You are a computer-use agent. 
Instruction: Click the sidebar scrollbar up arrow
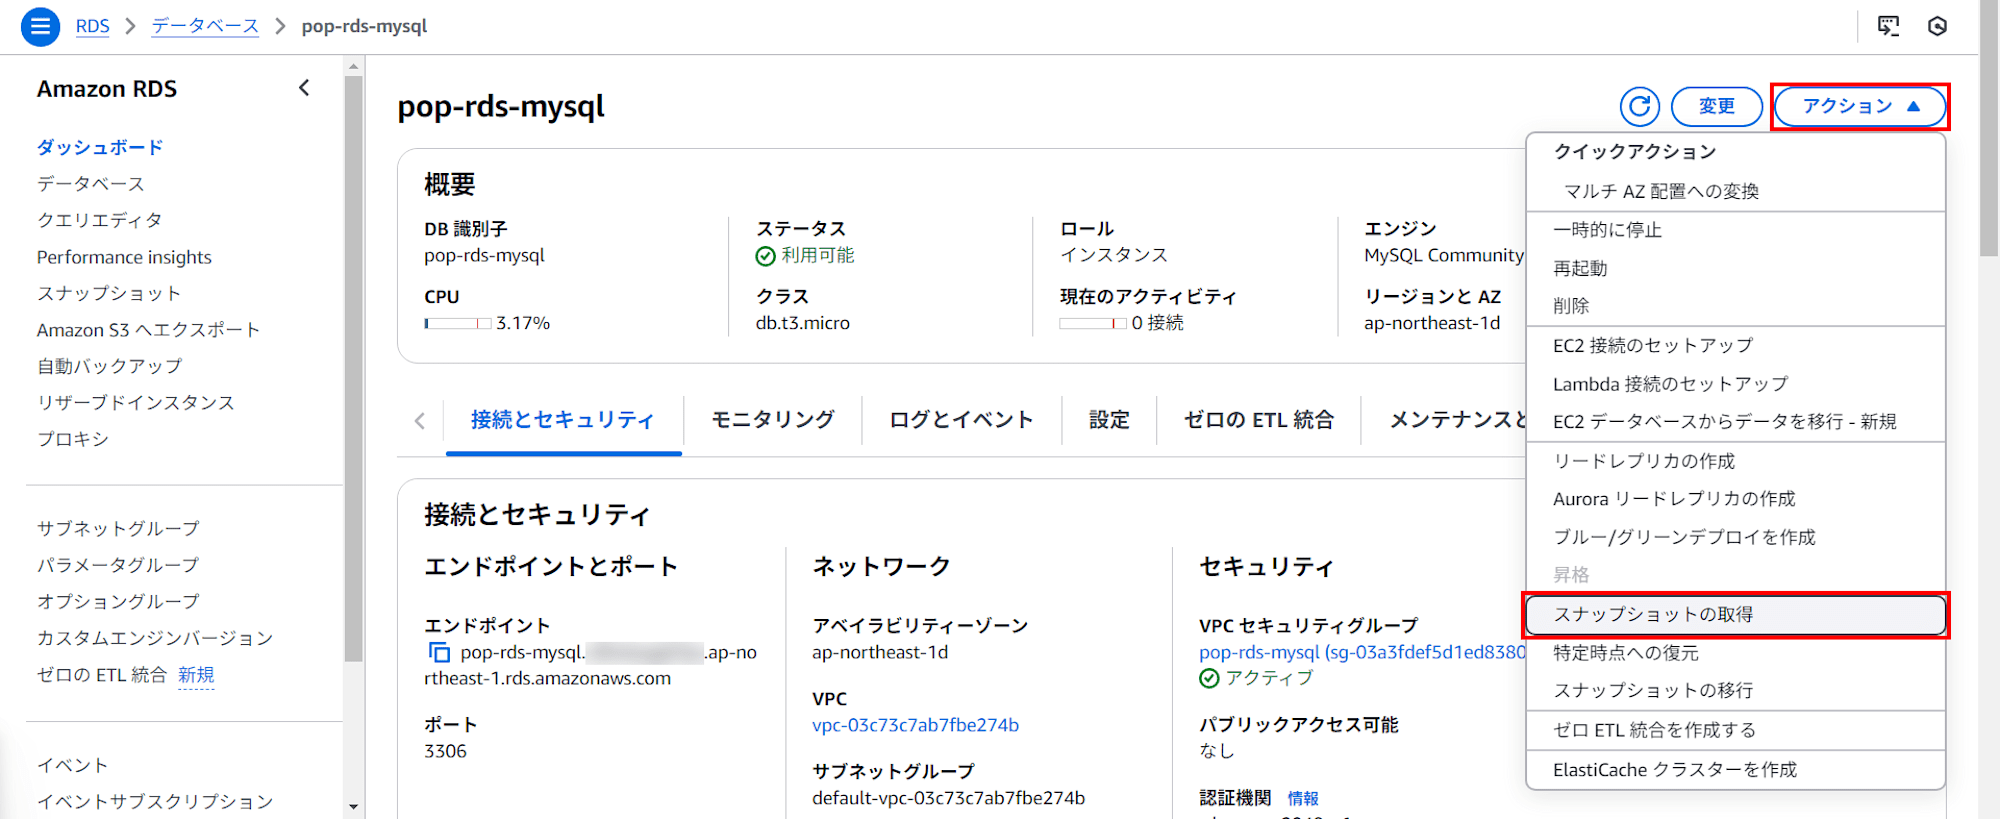pyautogui.click(x=353, y=67)
